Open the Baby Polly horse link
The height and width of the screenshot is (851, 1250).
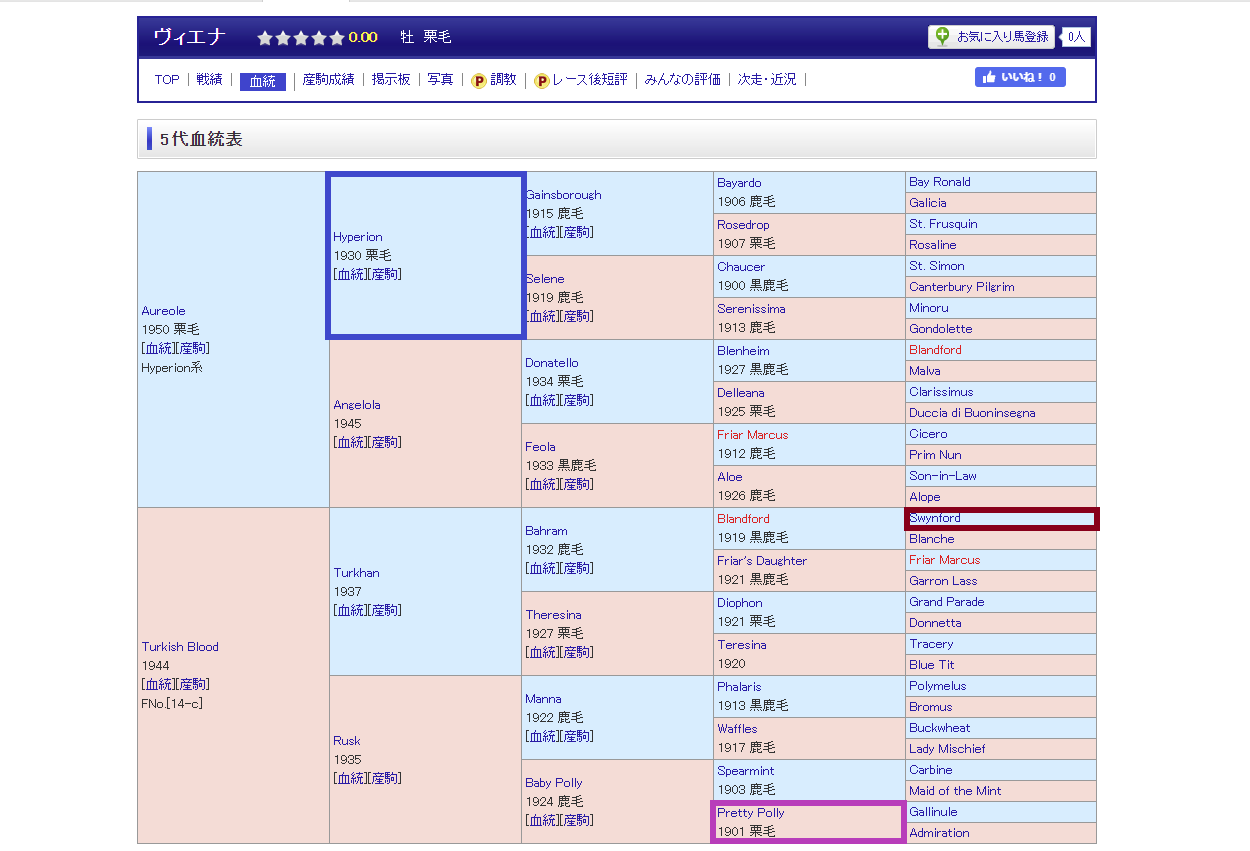[x=554, y=783]
